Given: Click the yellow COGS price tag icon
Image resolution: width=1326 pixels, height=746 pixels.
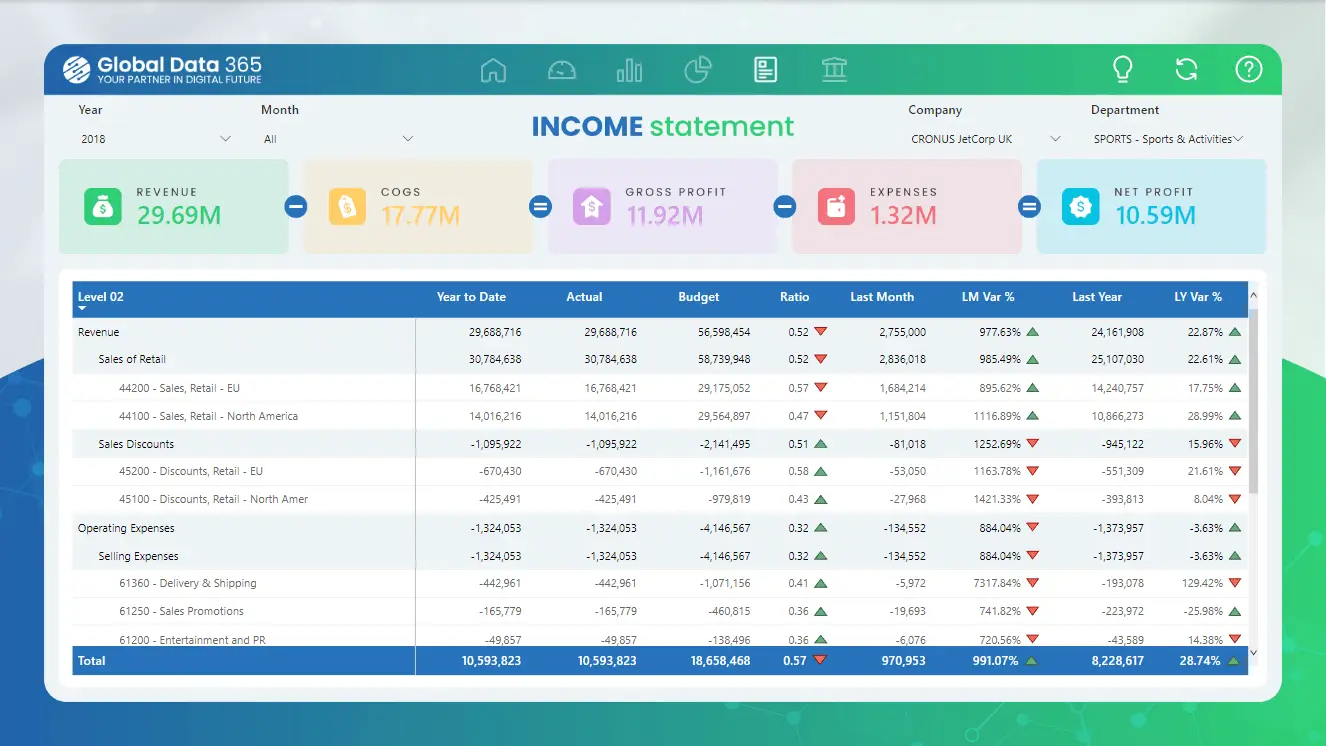Looking at the screenshot, I should (x=347, y=207).
